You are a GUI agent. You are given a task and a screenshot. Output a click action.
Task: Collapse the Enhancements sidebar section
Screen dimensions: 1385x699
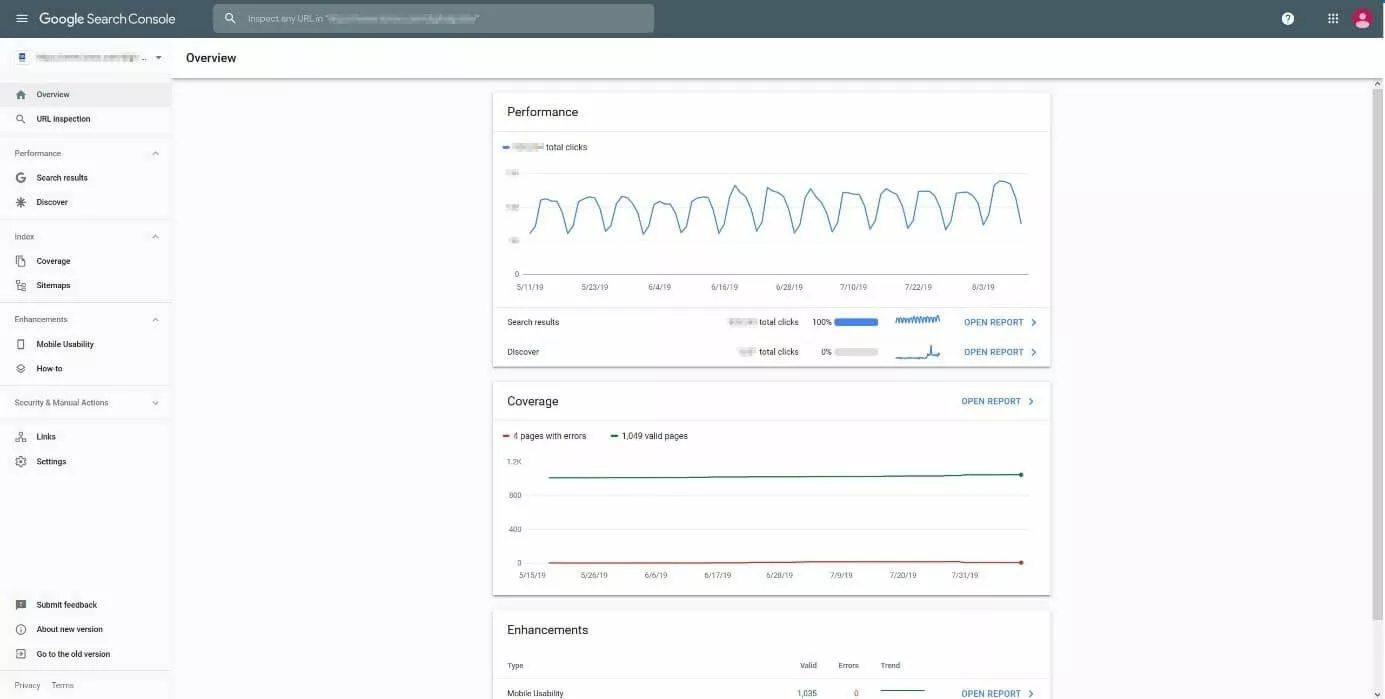coord(155,320)
